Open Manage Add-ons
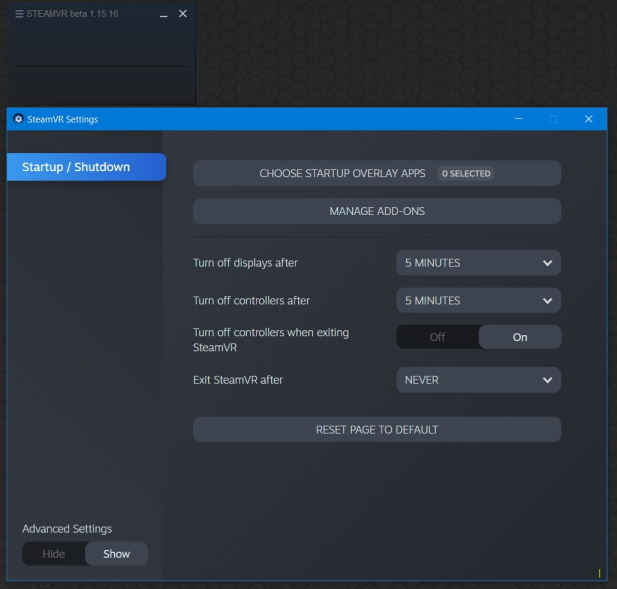Viewport: 617px width, 589px height. coord(376,211)
